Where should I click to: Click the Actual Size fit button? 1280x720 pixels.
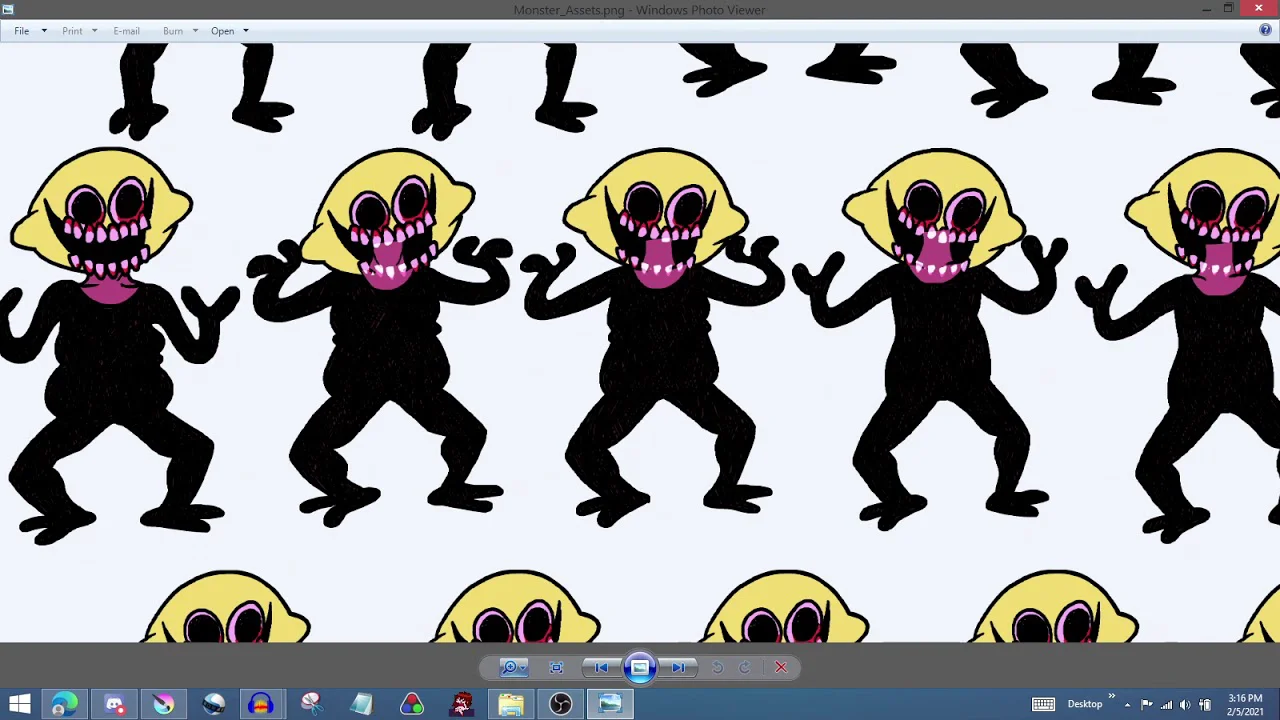[x=557, y=668]
